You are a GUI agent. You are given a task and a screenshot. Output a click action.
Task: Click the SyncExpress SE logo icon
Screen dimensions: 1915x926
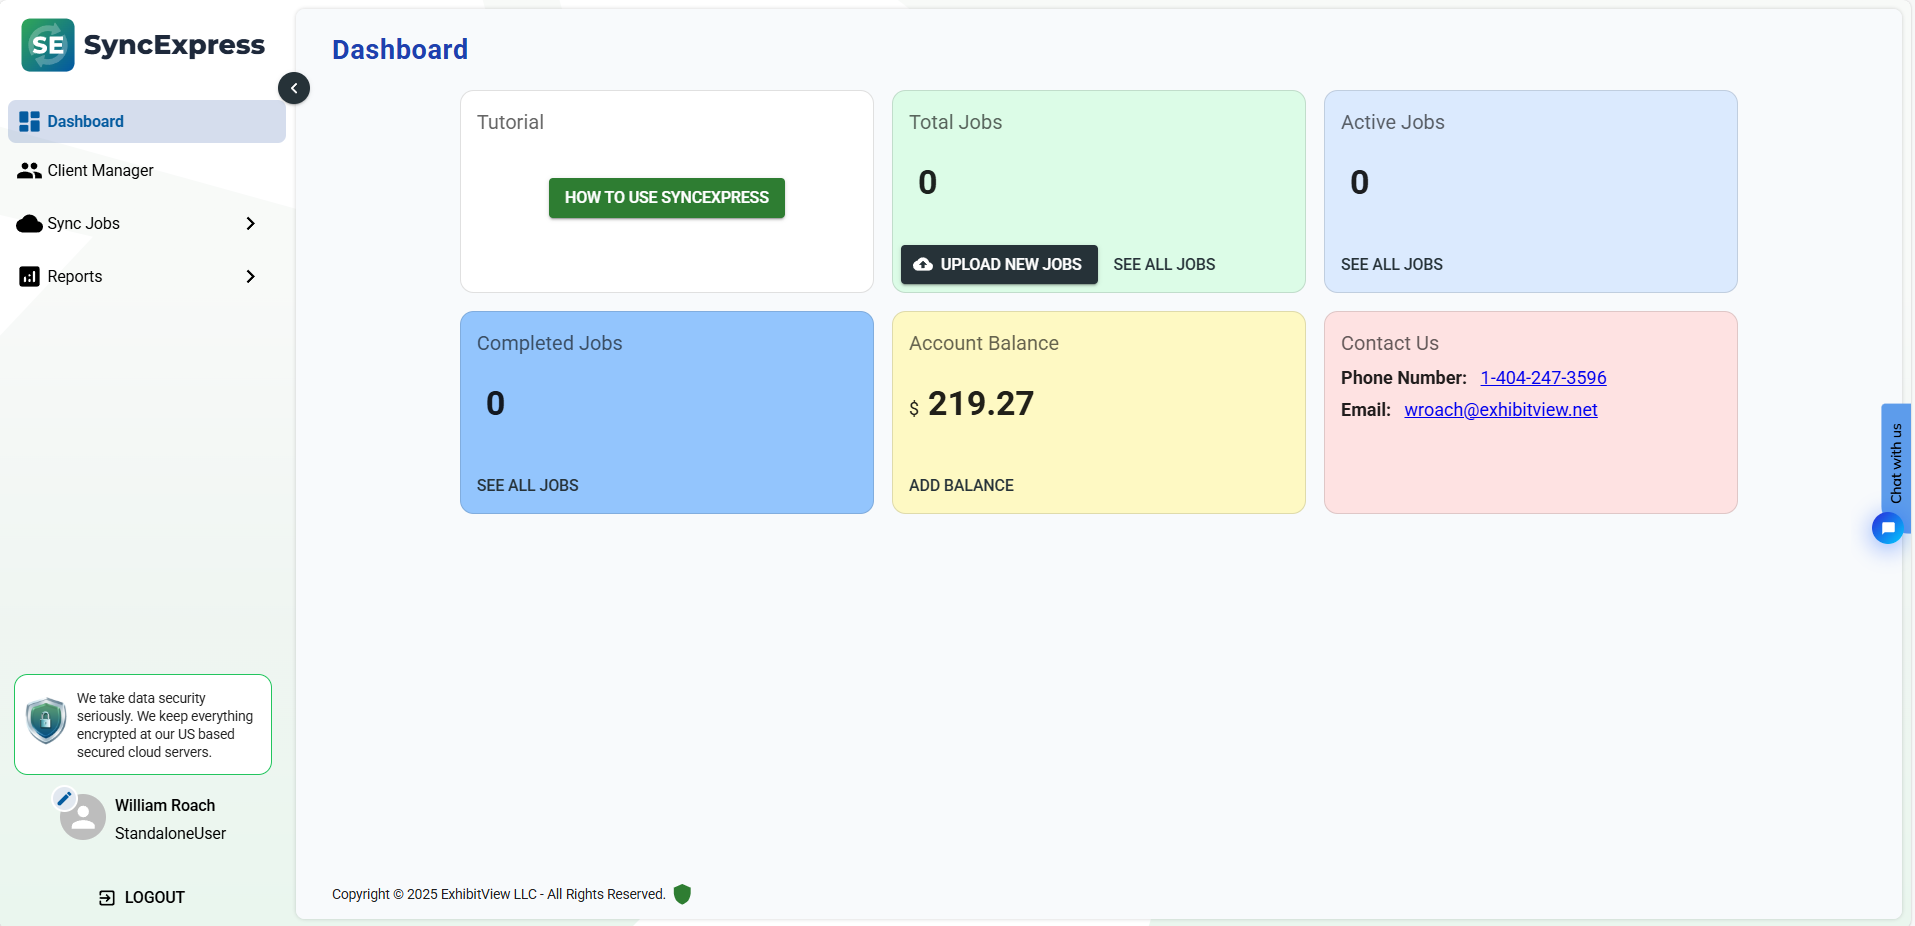click(48, 45)
